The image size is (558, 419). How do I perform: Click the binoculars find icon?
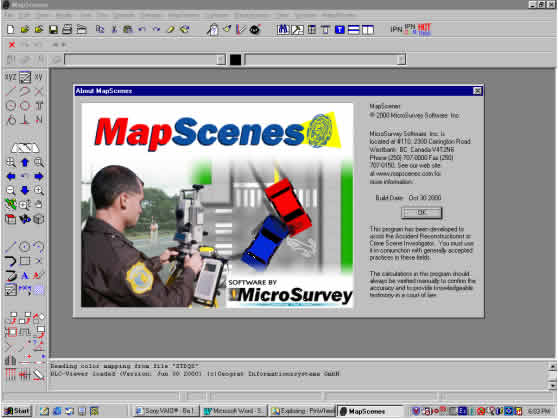pyautogui.click(x=283, y=29)
